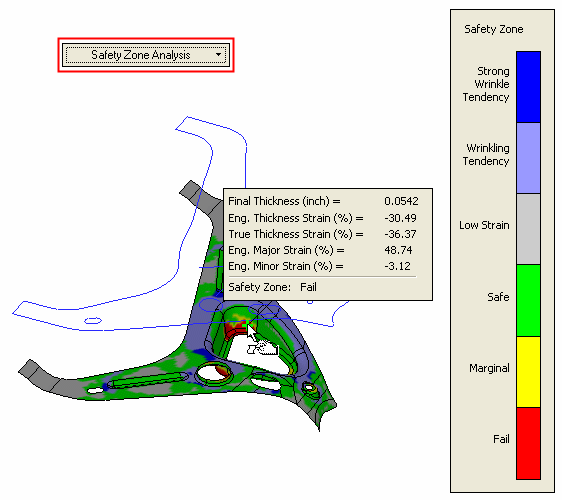Select the dark blue Strong Wrinkle Tendency swatch
The image size is (562, 500).
tap(528, 87)
